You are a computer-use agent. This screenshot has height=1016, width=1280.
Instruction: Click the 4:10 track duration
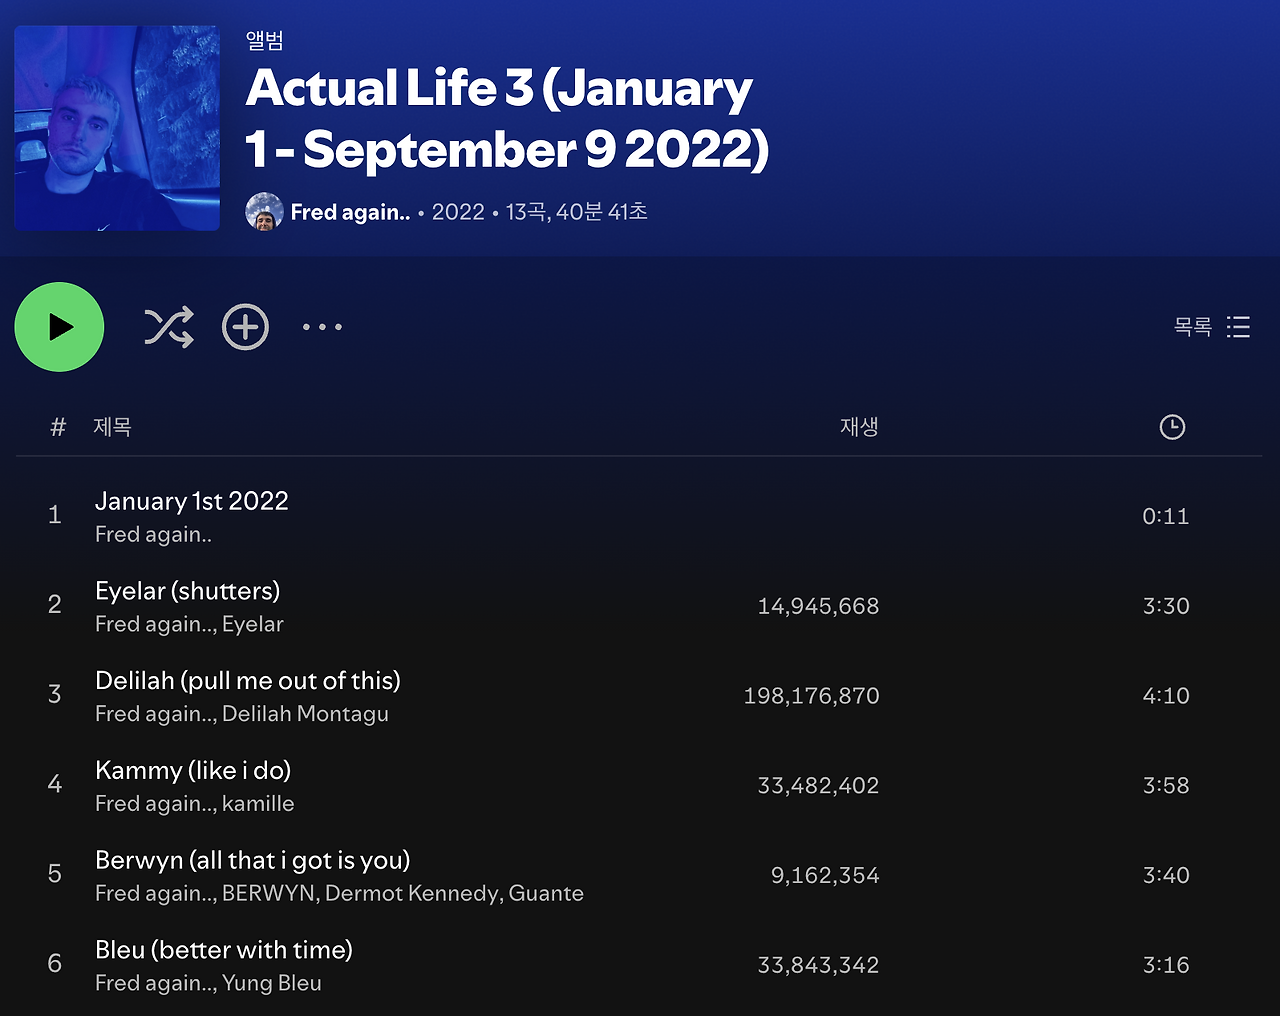click(1166, 696)
